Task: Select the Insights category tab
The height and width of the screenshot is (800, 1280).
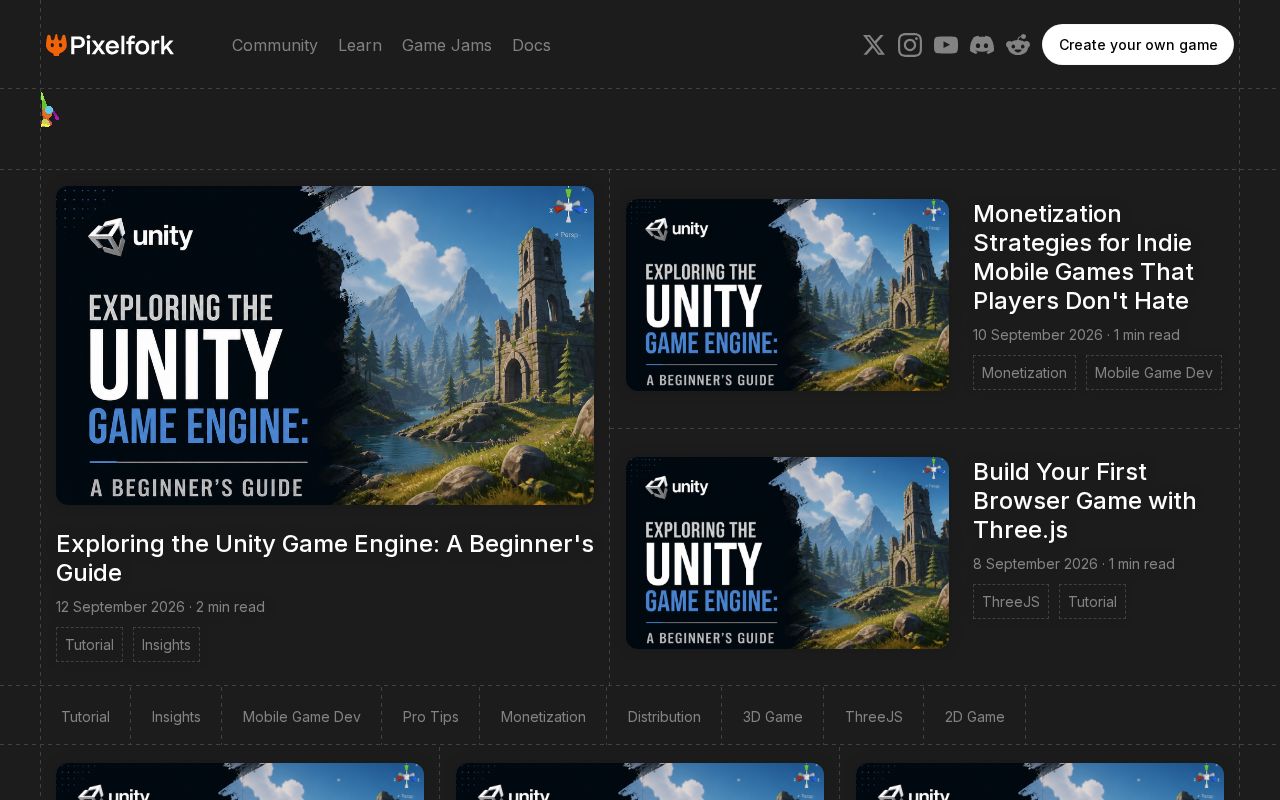Action: pos(176,716)
